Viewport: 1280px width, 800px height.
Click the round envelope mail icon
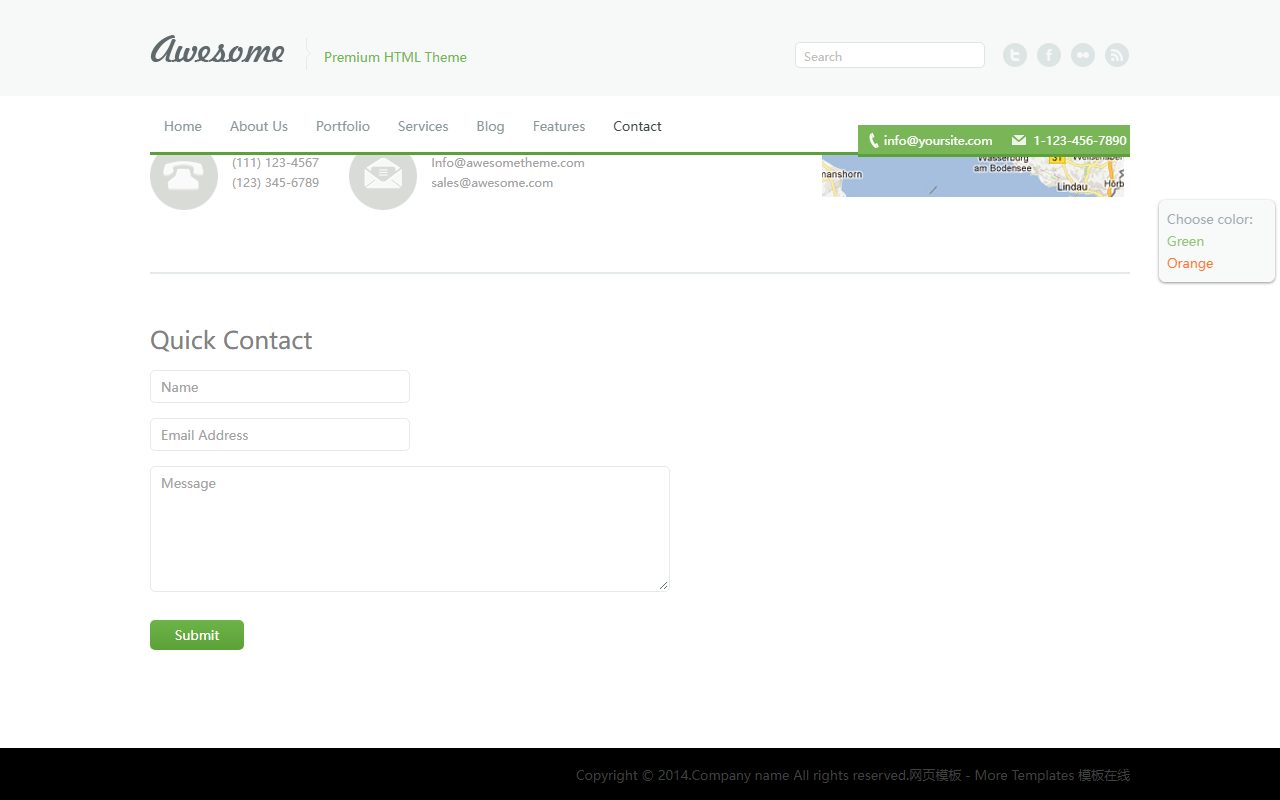click(383, 181)
